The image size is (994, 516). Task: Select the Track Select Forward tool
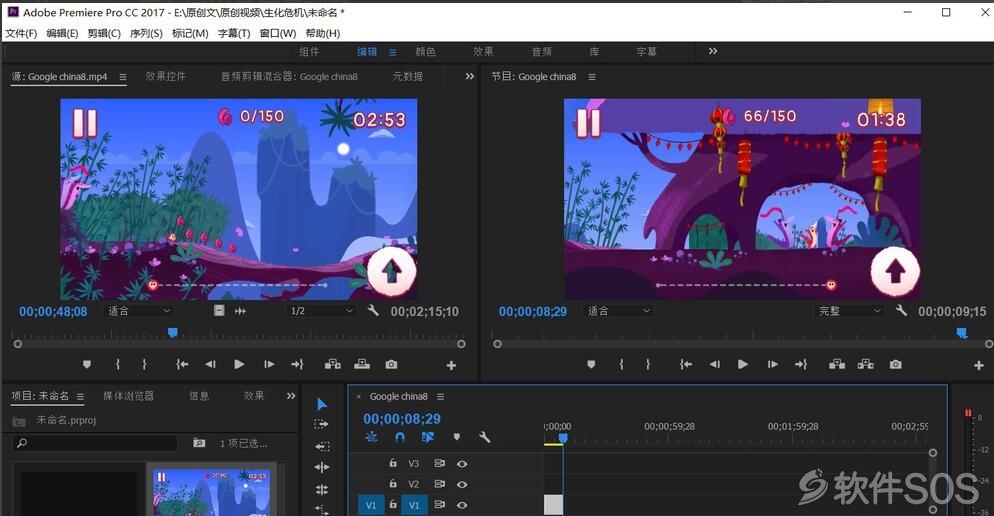[x=322, y=424]
